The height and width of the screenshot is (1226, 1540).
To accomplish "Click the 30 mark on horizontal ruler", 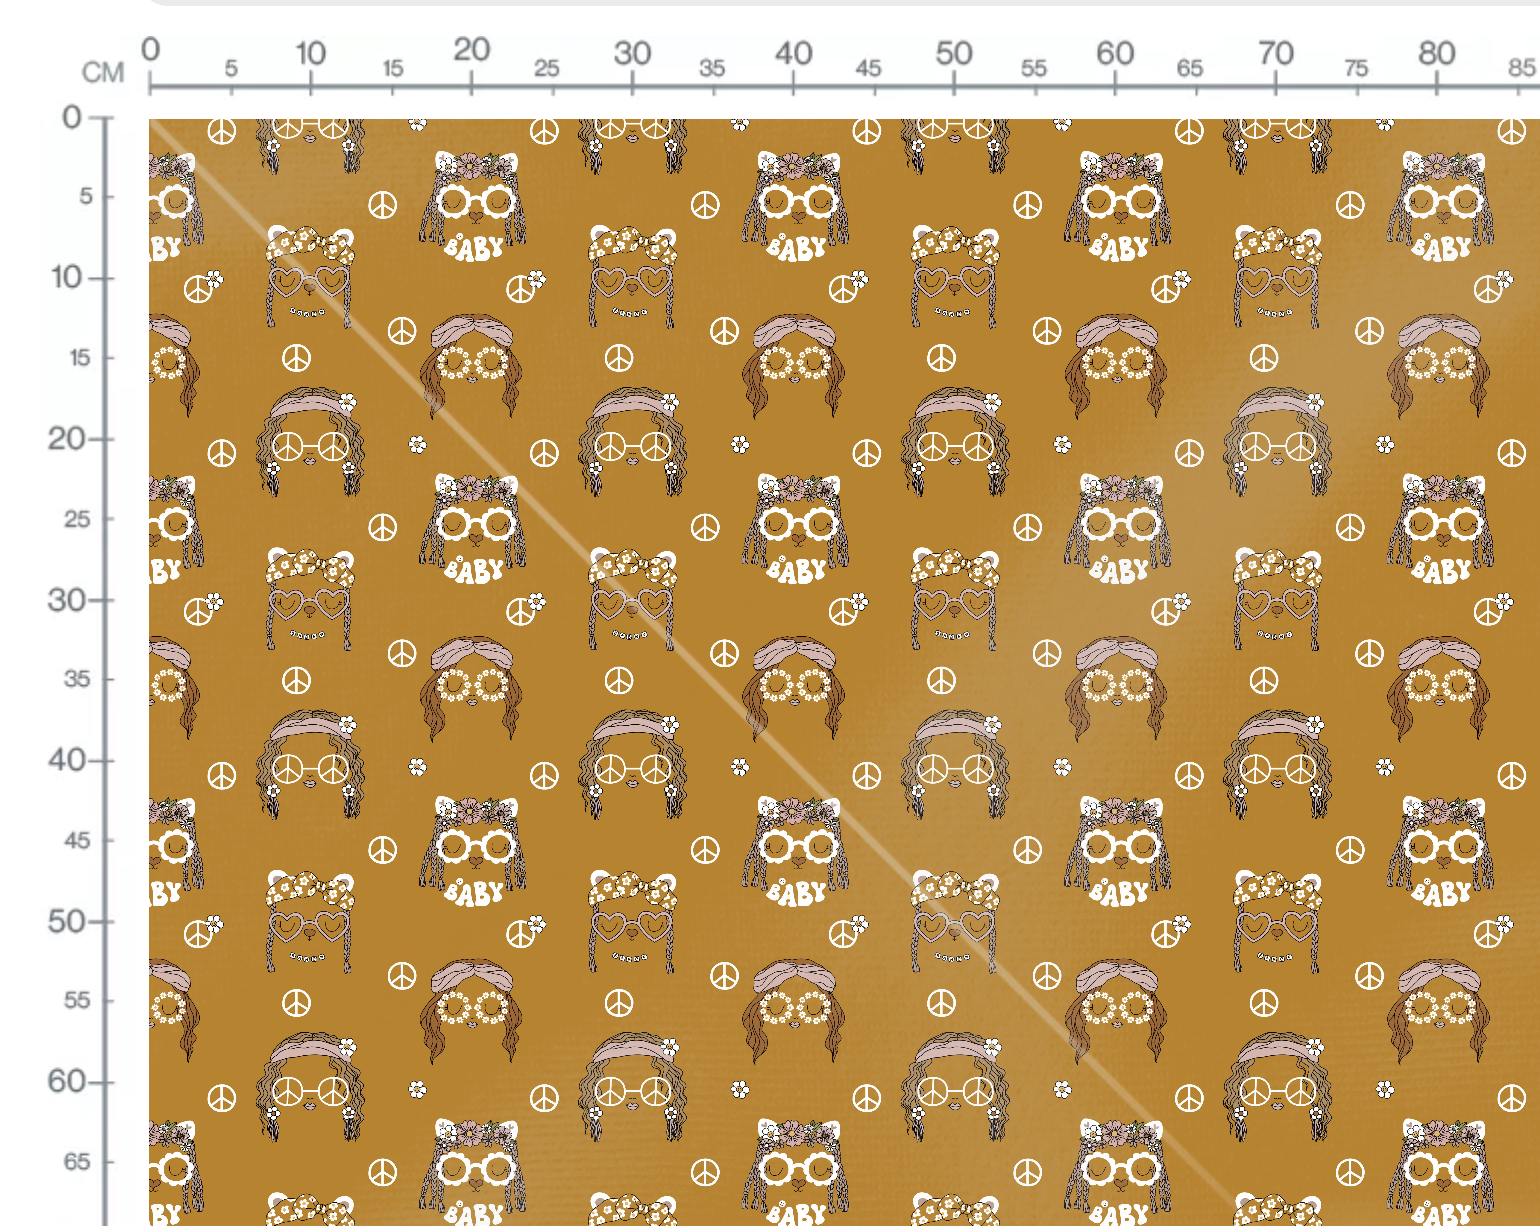I will pos(632,52).
